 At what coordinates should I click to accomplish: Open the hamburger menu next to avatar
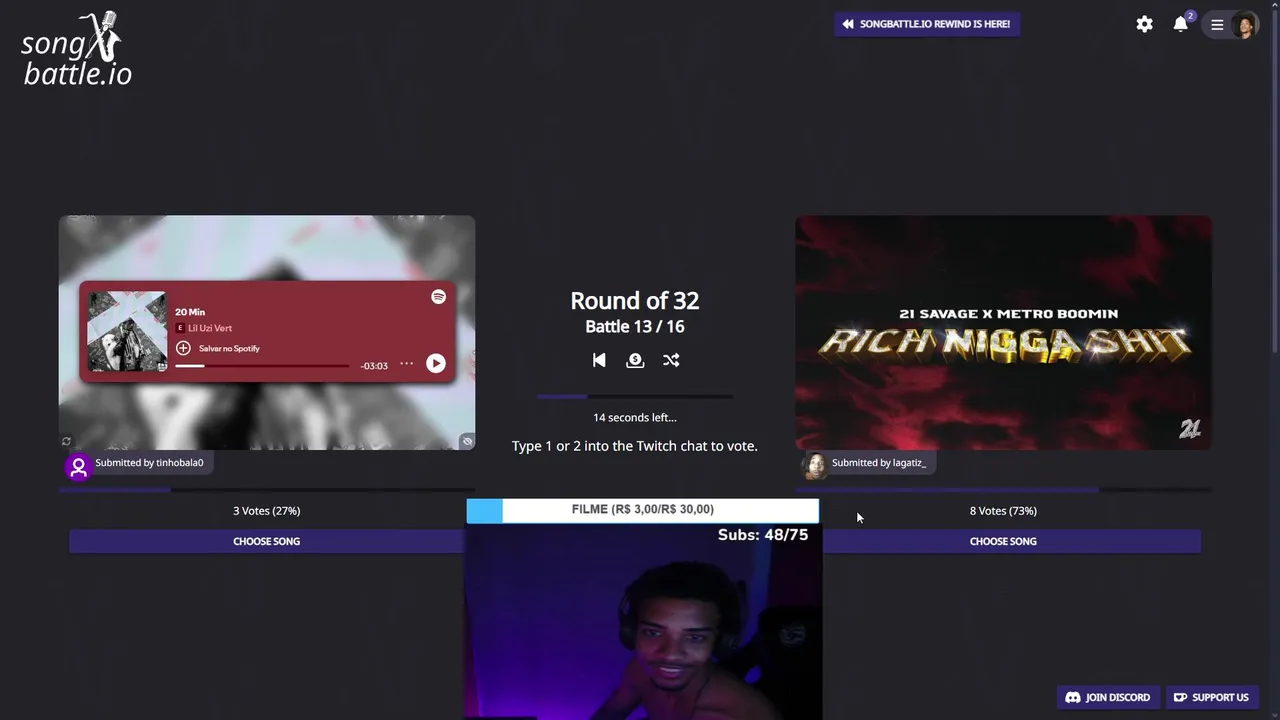(1217, 25)
